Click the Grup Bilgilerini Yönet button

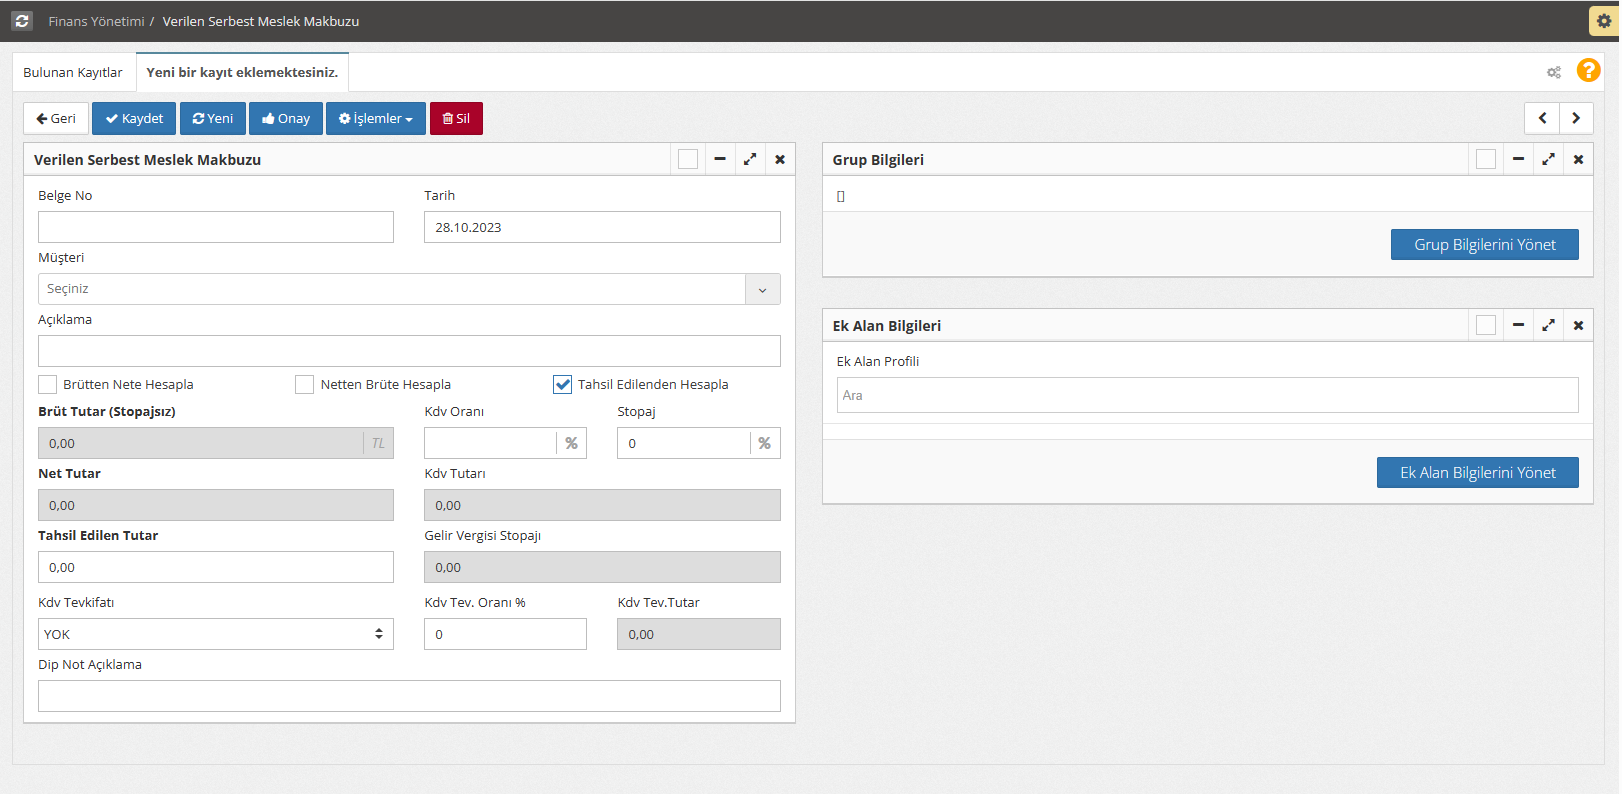point(1484,245)
